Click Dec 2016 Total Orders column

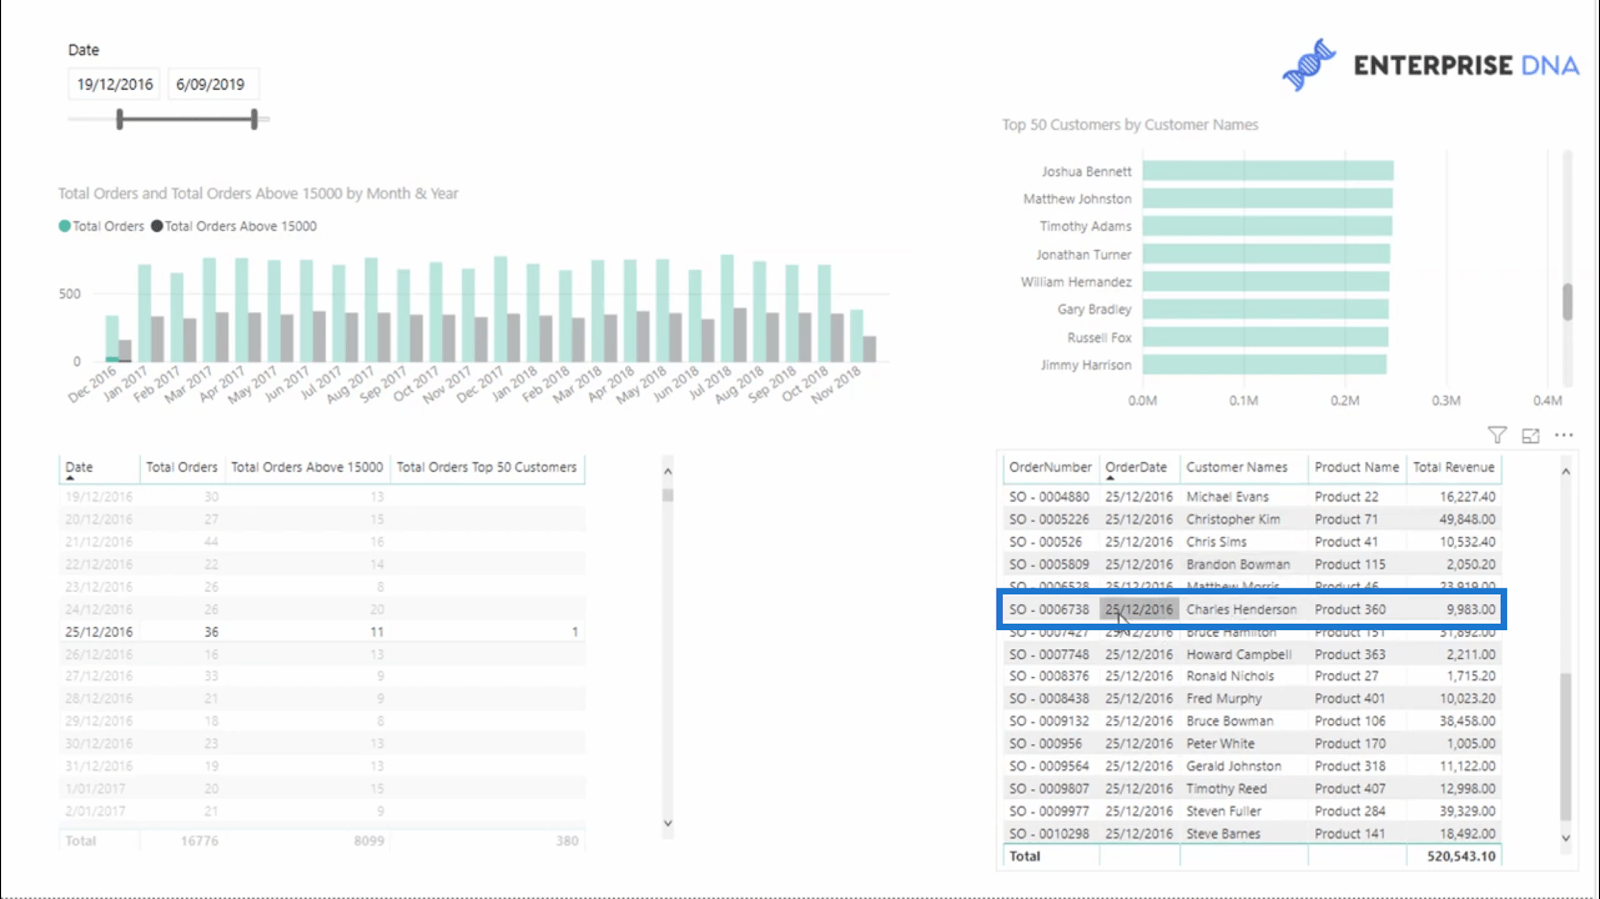point(112,338)
